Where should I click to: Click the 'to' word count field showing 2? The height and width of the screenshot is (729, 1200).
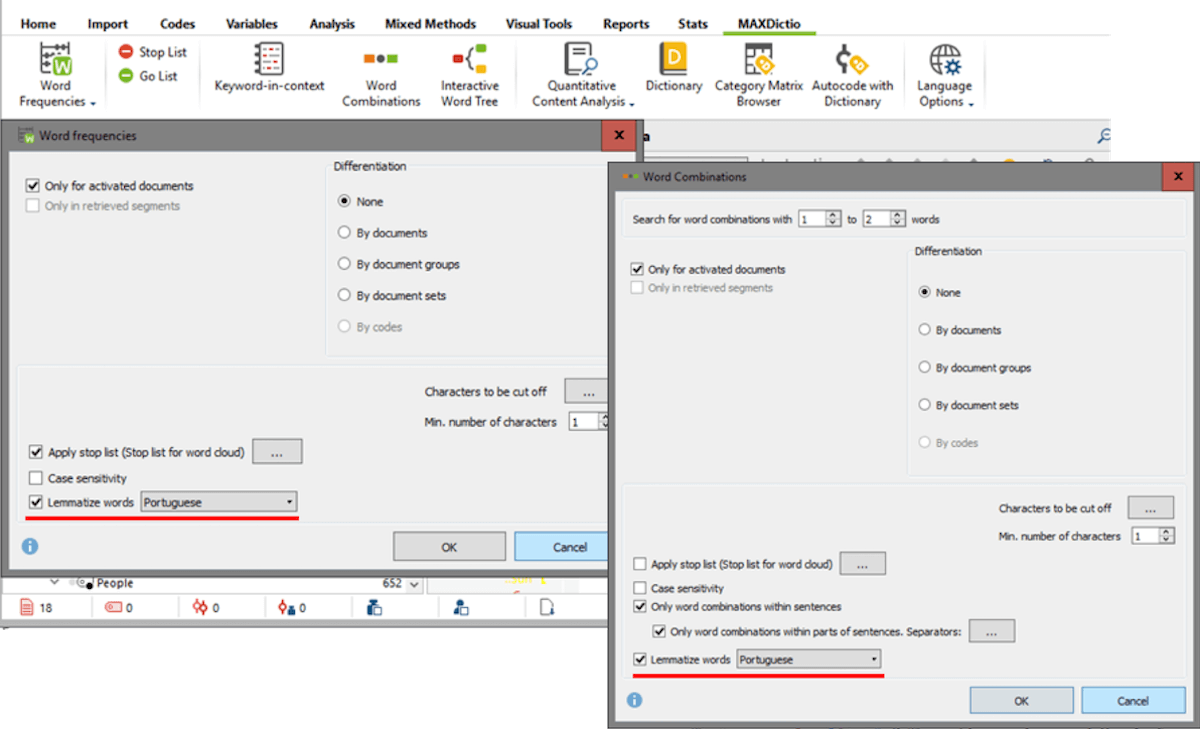click(x=884, y=219)
